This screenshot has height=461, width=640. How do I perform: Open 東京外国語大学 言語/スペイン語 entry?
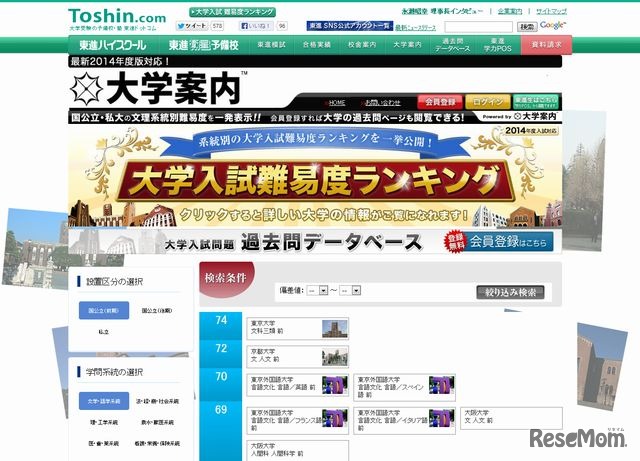pos(404,388)
